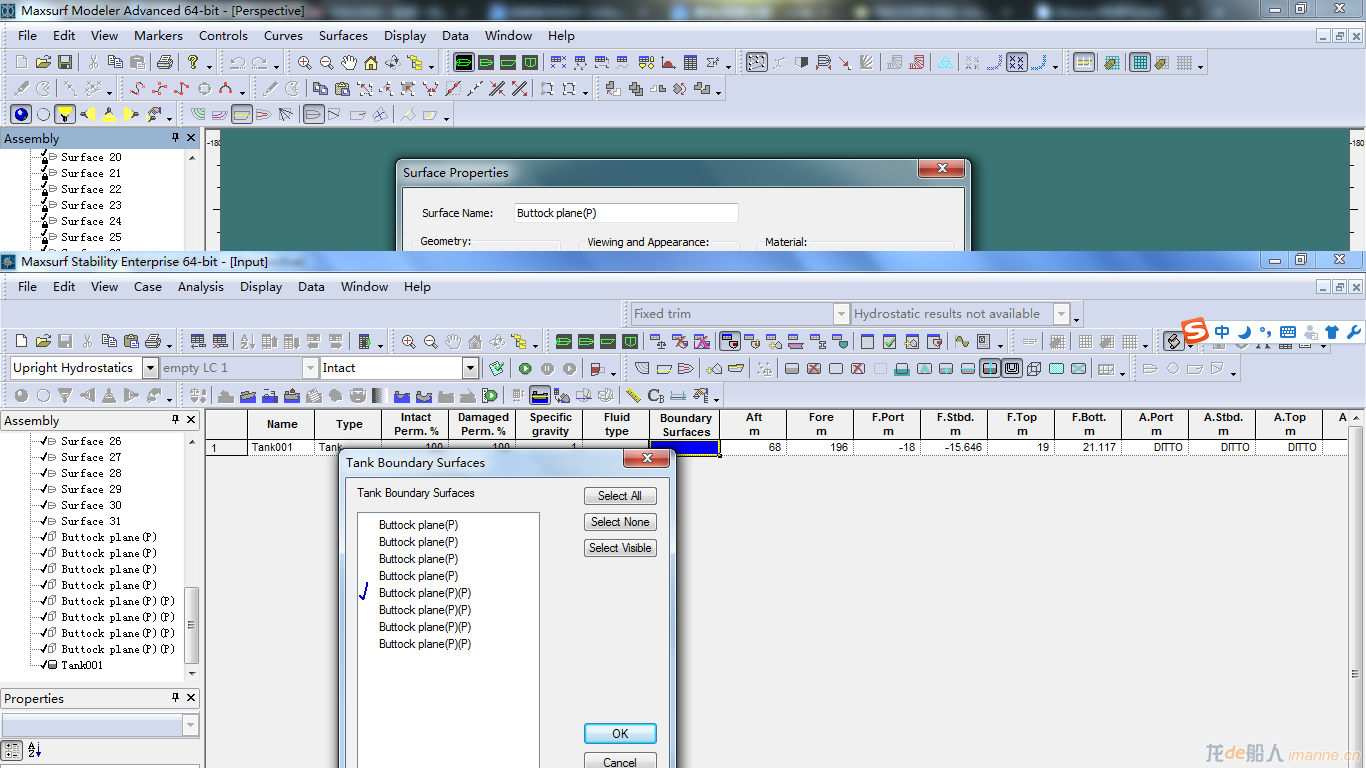Open Intact damage case dropdown
The image size is (1366, 768).
click(470, 368)
